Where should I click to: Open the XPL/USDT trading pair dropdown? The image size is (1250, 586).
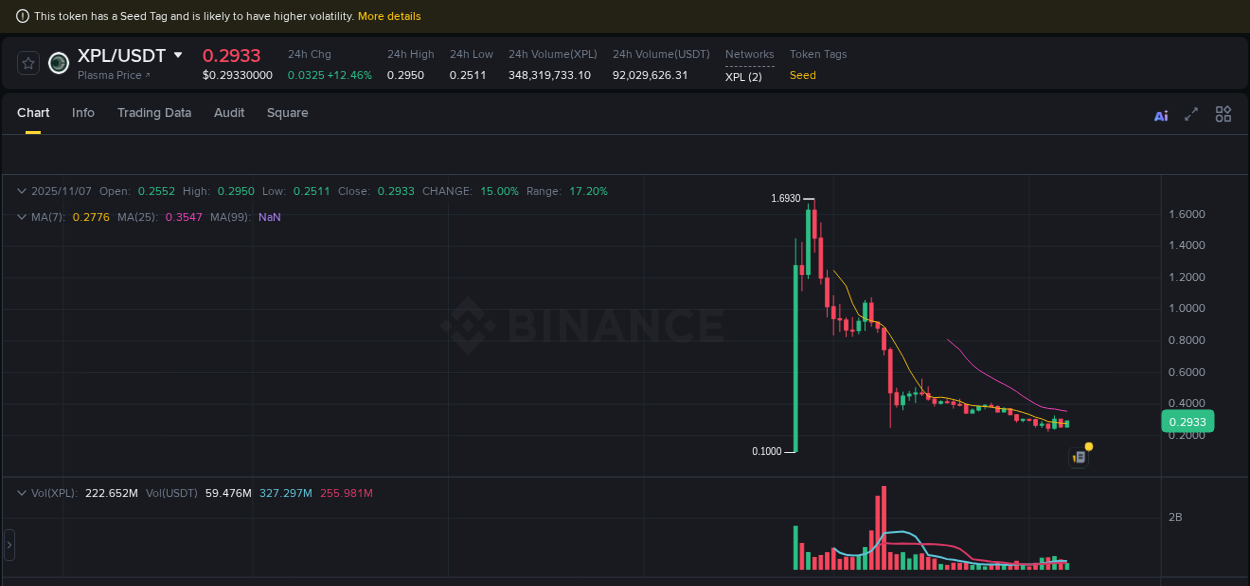coord(177,56)
